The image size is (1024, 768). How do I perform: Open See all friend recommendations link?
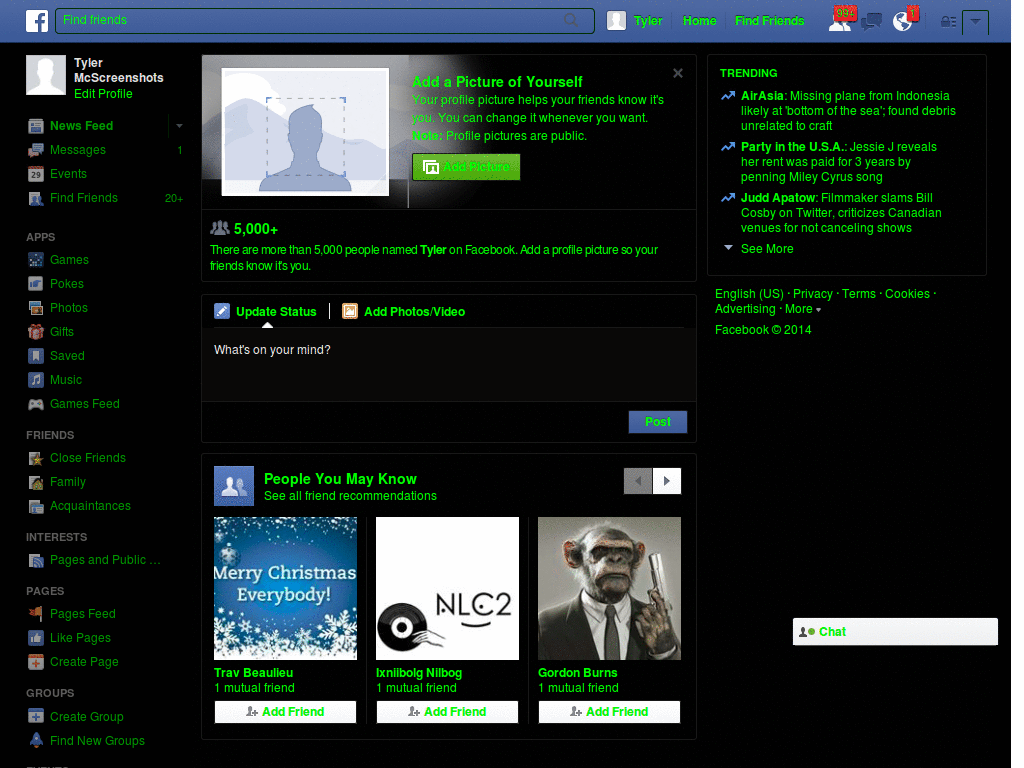pos(350,496)
